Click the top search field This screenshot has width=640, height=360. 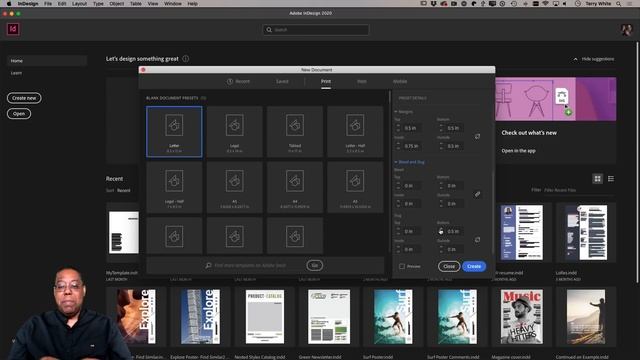[x=316, y=30]
